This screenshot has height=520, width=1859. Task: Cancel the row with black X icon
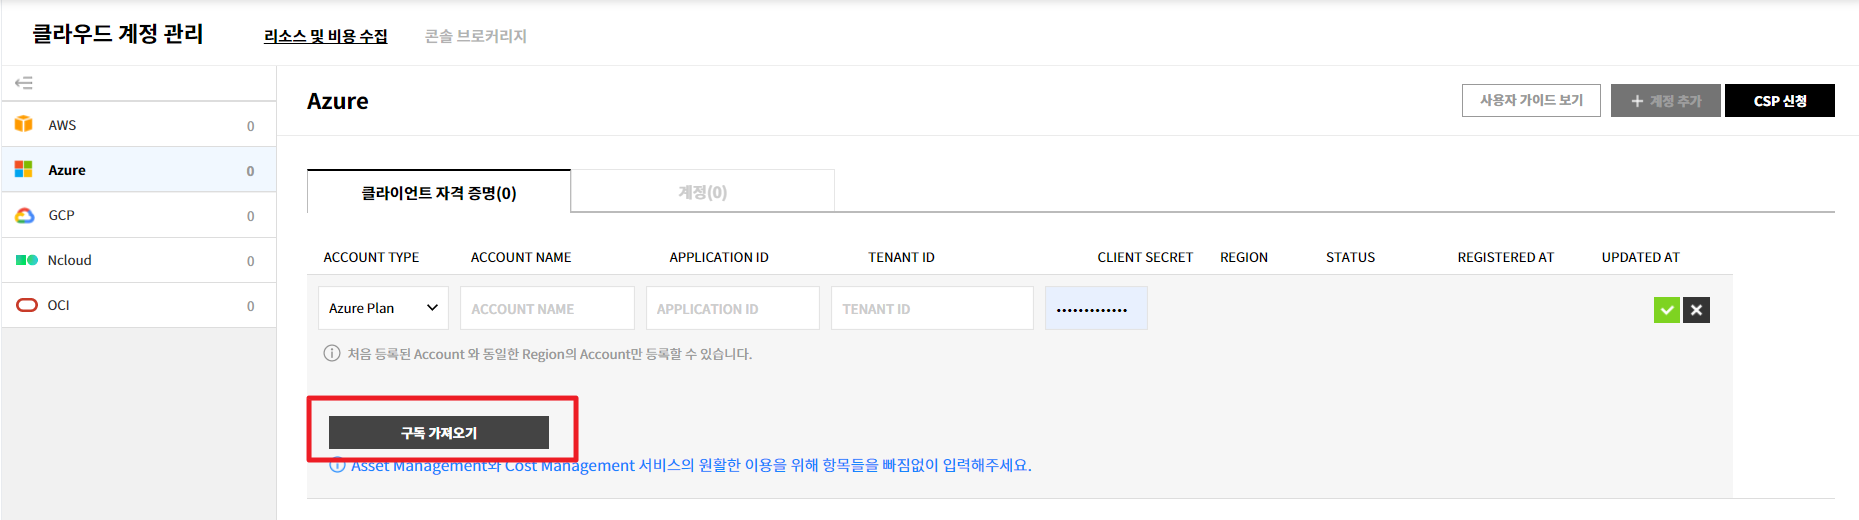pyautogui.click(x=1696, y=310)
